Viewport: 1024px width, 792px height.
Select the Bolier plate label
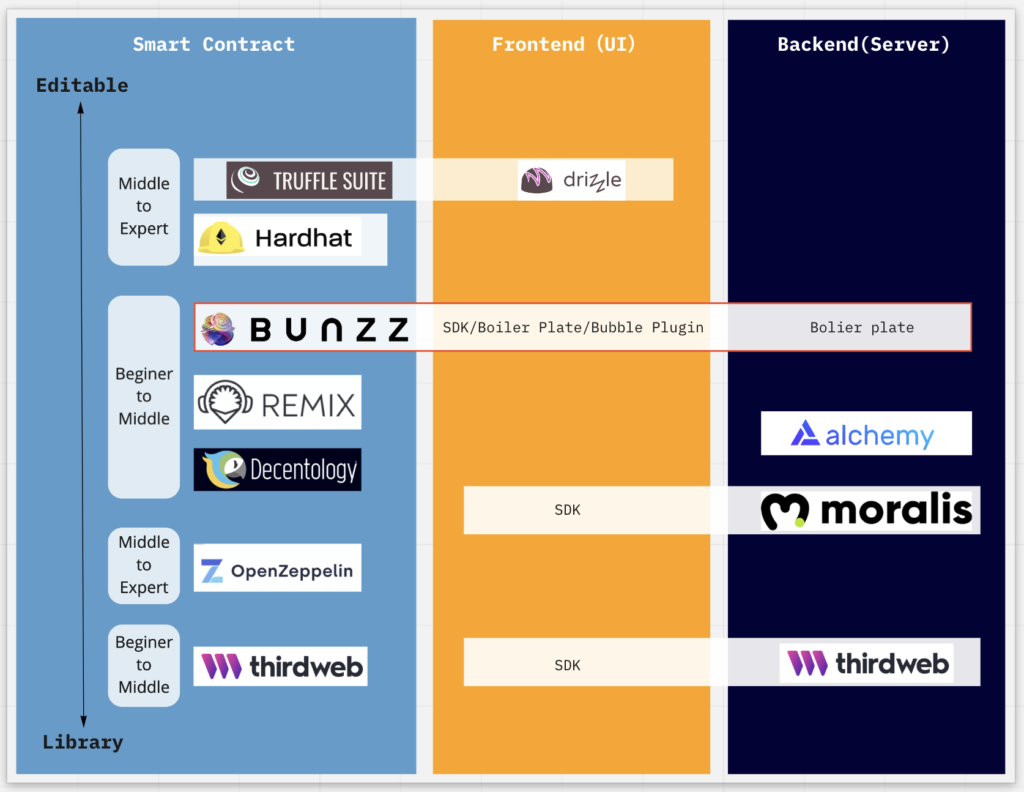point(862,327)
